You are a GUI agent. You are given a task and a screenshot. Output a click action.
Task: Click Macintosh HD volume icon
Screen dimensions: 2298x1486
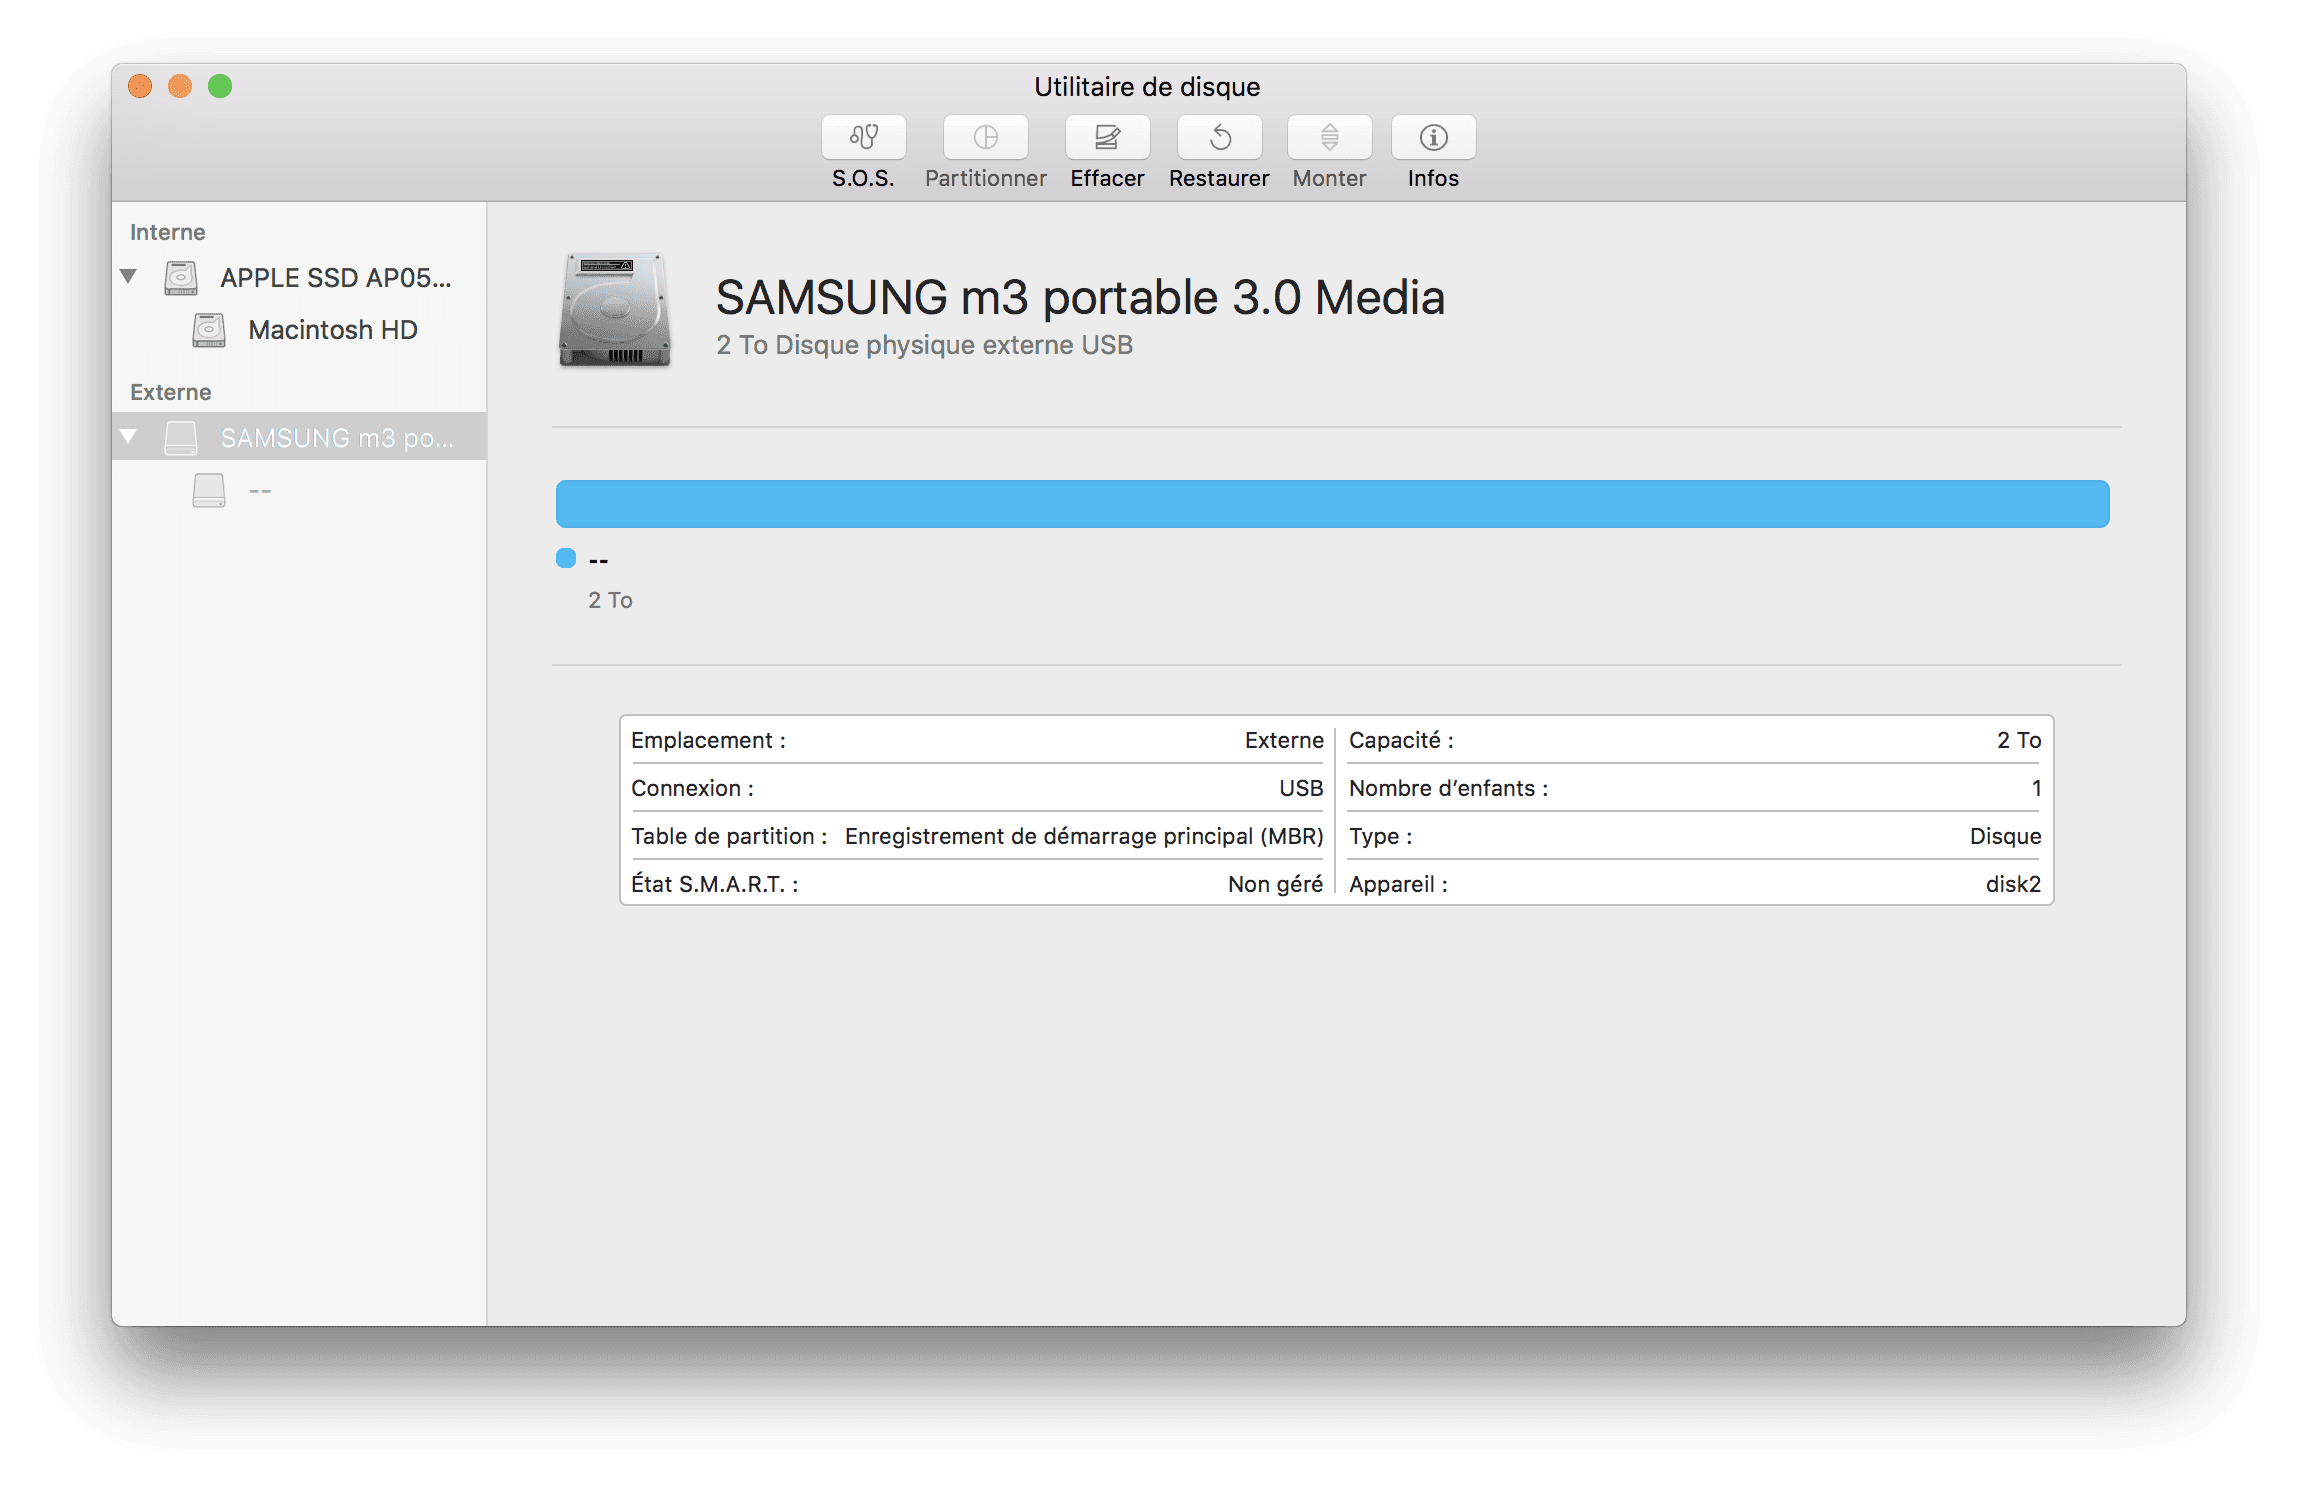click(209, 330)
